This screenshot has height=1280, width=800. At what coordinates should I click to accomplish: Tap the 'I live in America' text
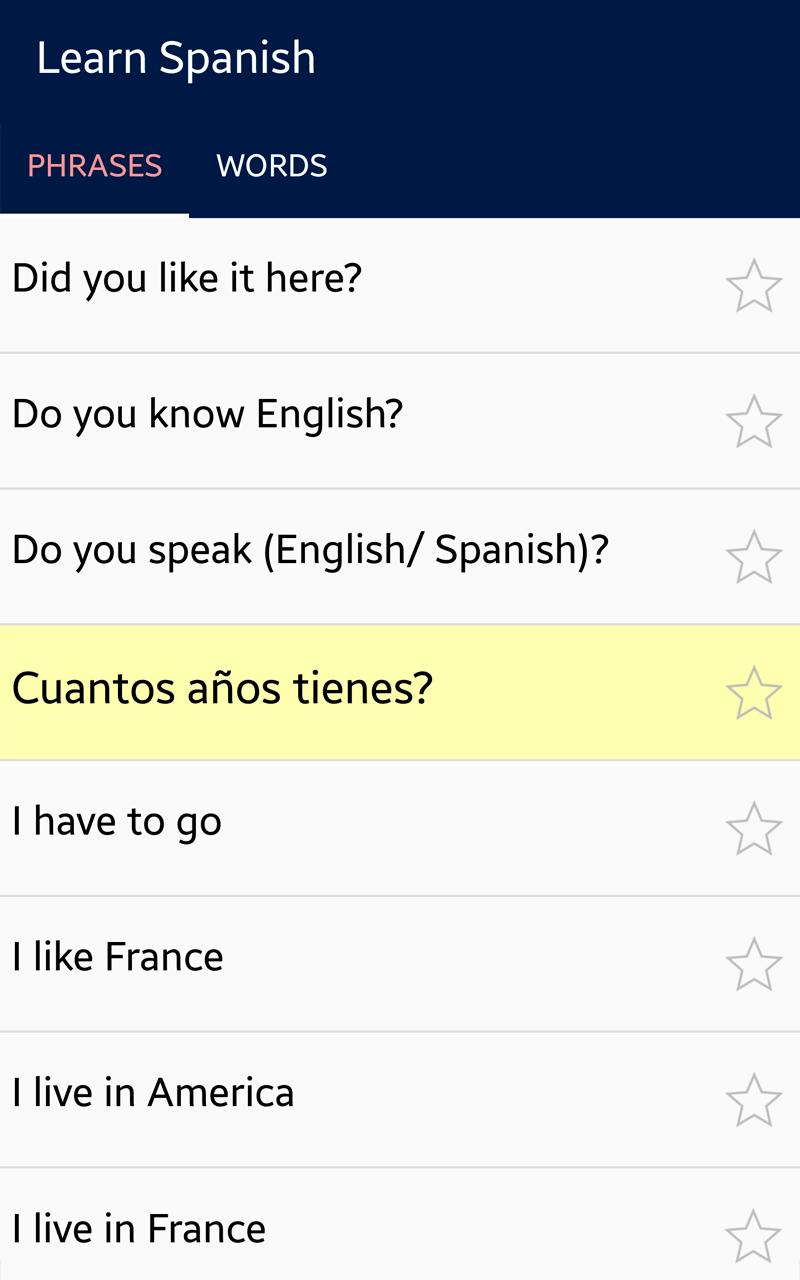[153, 1093]
